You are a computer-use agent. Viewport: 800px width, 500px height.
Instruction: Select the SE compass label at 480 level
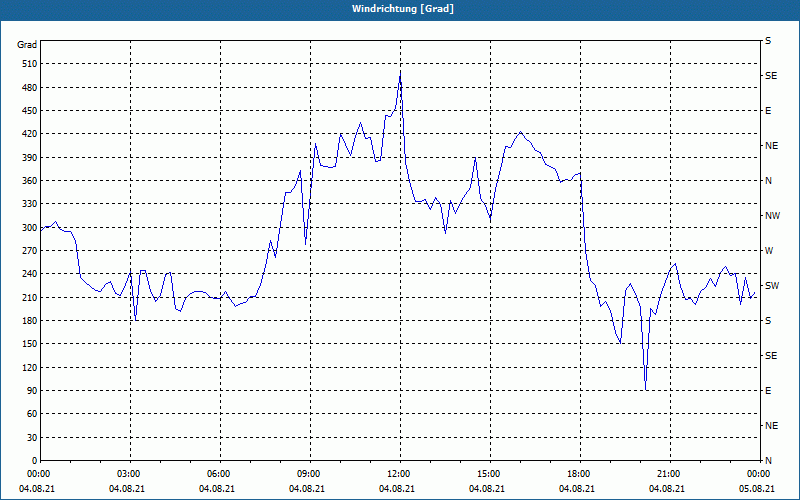pyautogui.click(x=771, y=76)
